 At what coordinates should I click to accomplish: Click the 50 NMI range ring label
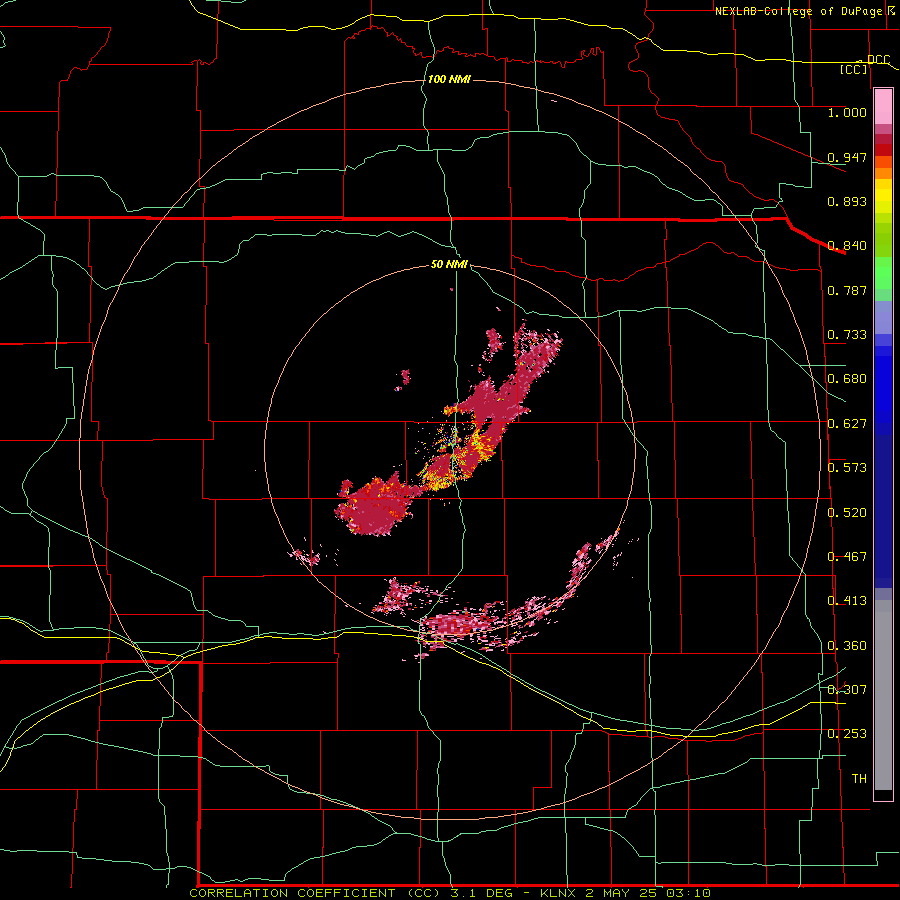pos(449,264)
